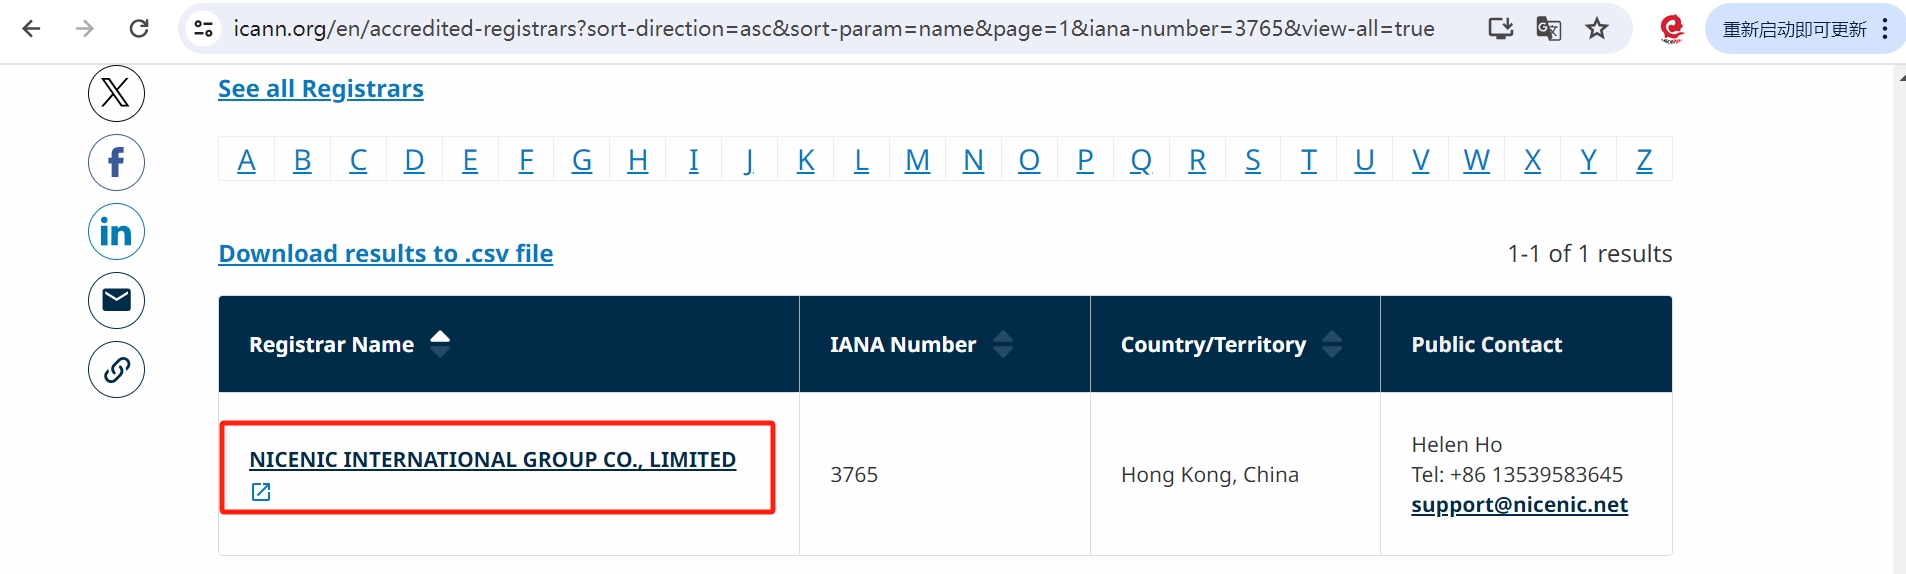Copy page link using chain icon
The width and height of the screenshot is (1906, 574).
point(116,370)
